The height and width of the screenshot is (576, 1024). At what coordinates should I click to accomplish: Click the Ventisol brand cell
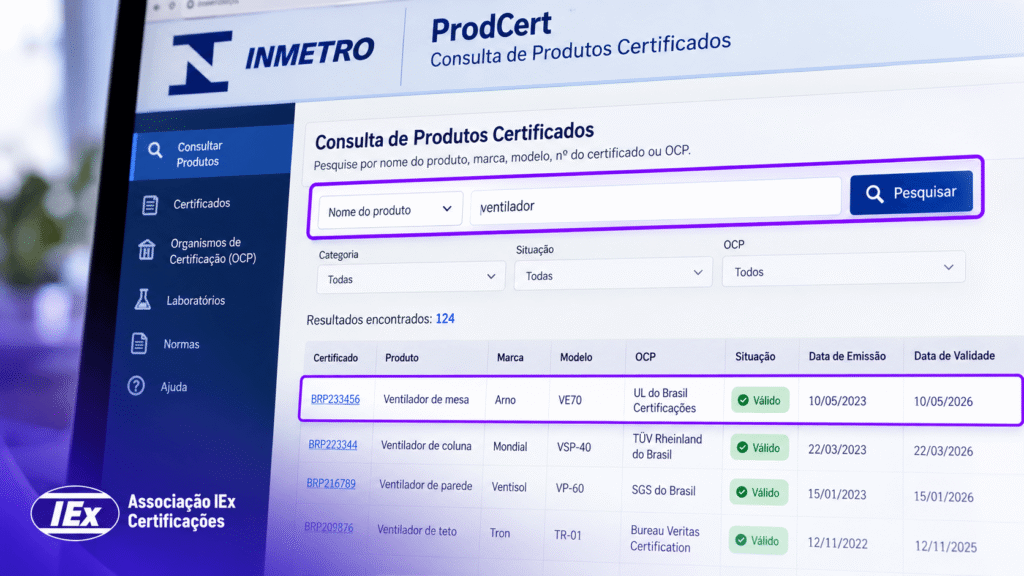509,487
